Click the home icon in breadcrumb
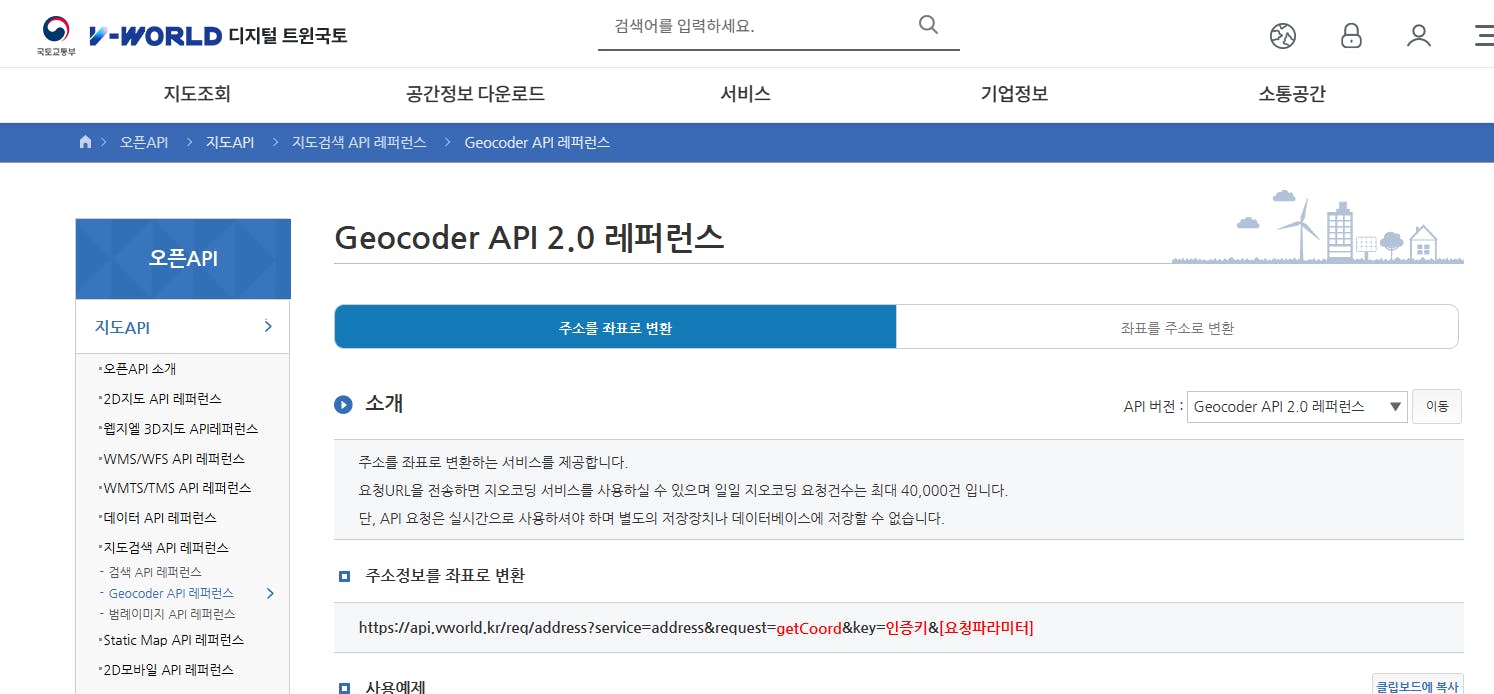The height and width of the screenshot is (694, 1494). pyautogui.click(x=85, y=142)
